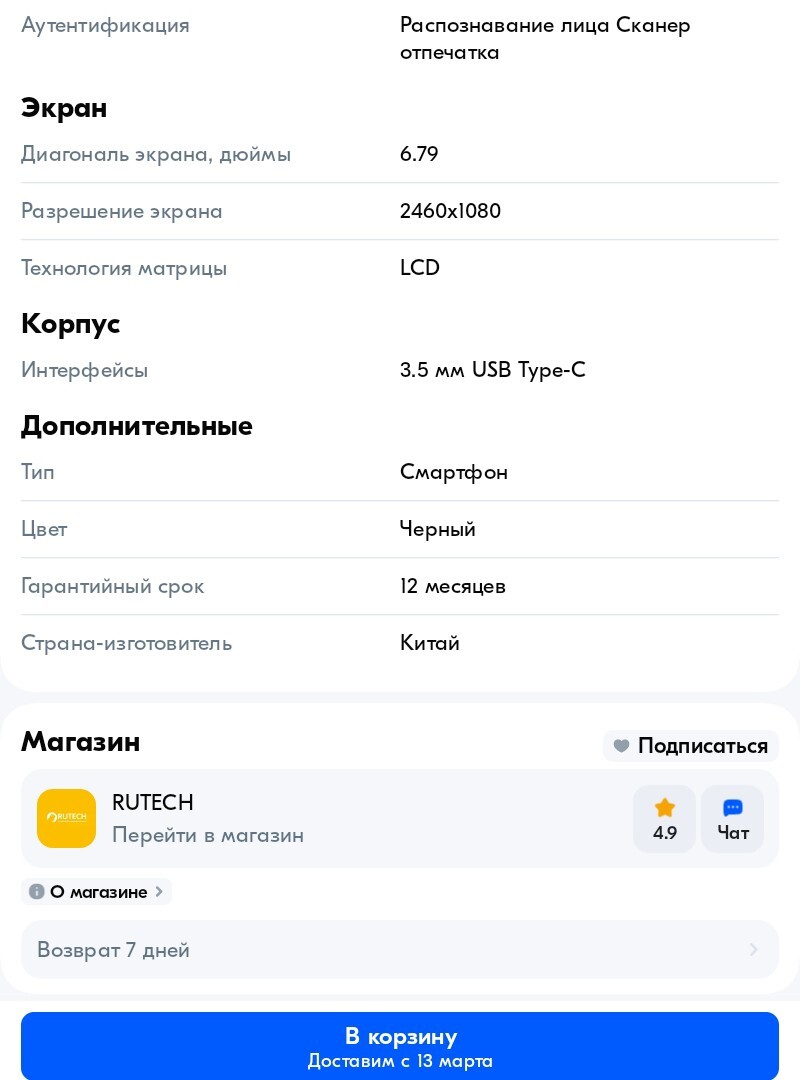Expand the Возврат 7 дней section
Screen dimensions: 800x1080
pos(400,949)
